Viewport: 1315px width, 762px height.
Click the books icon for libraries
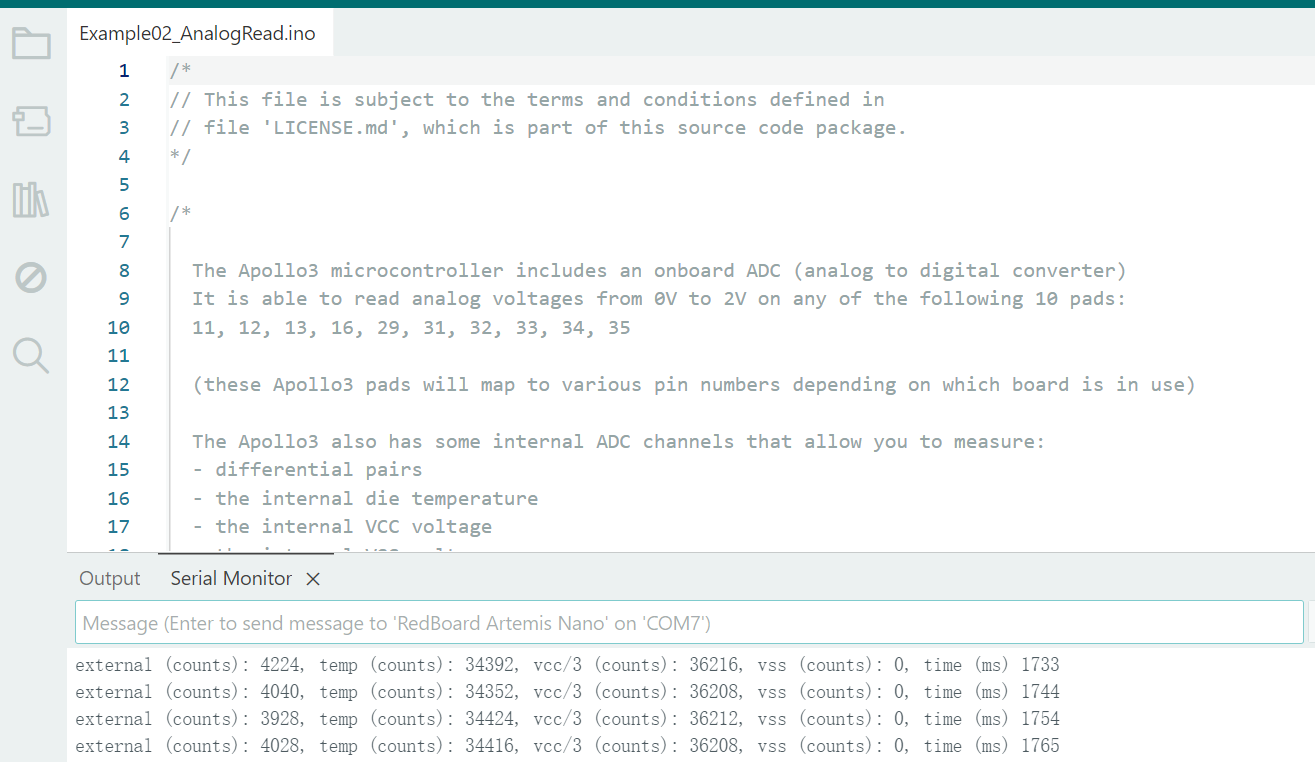(x=30, y=199)
